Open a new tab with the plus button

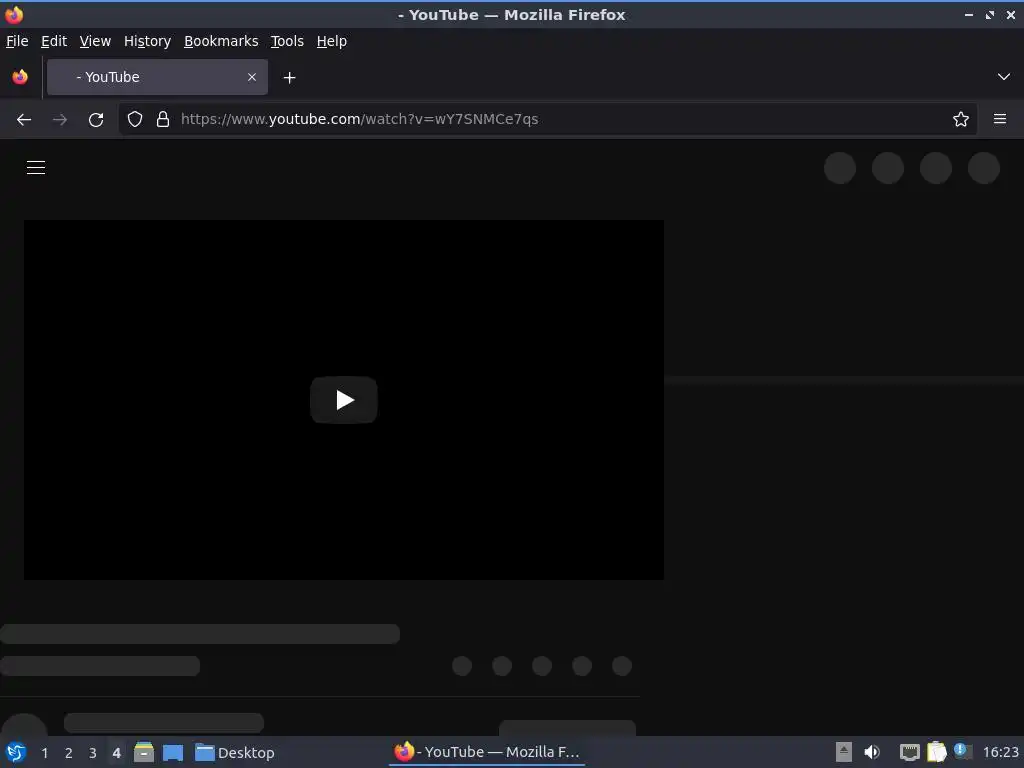point(289,78)
